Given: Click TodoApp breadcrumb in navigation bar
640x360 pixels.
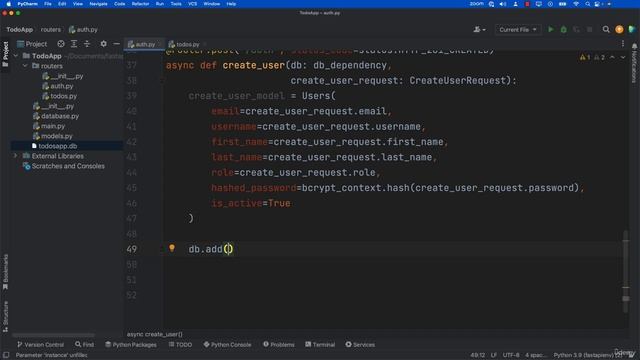Looking at the screenshot, I should tap(20, 29).
